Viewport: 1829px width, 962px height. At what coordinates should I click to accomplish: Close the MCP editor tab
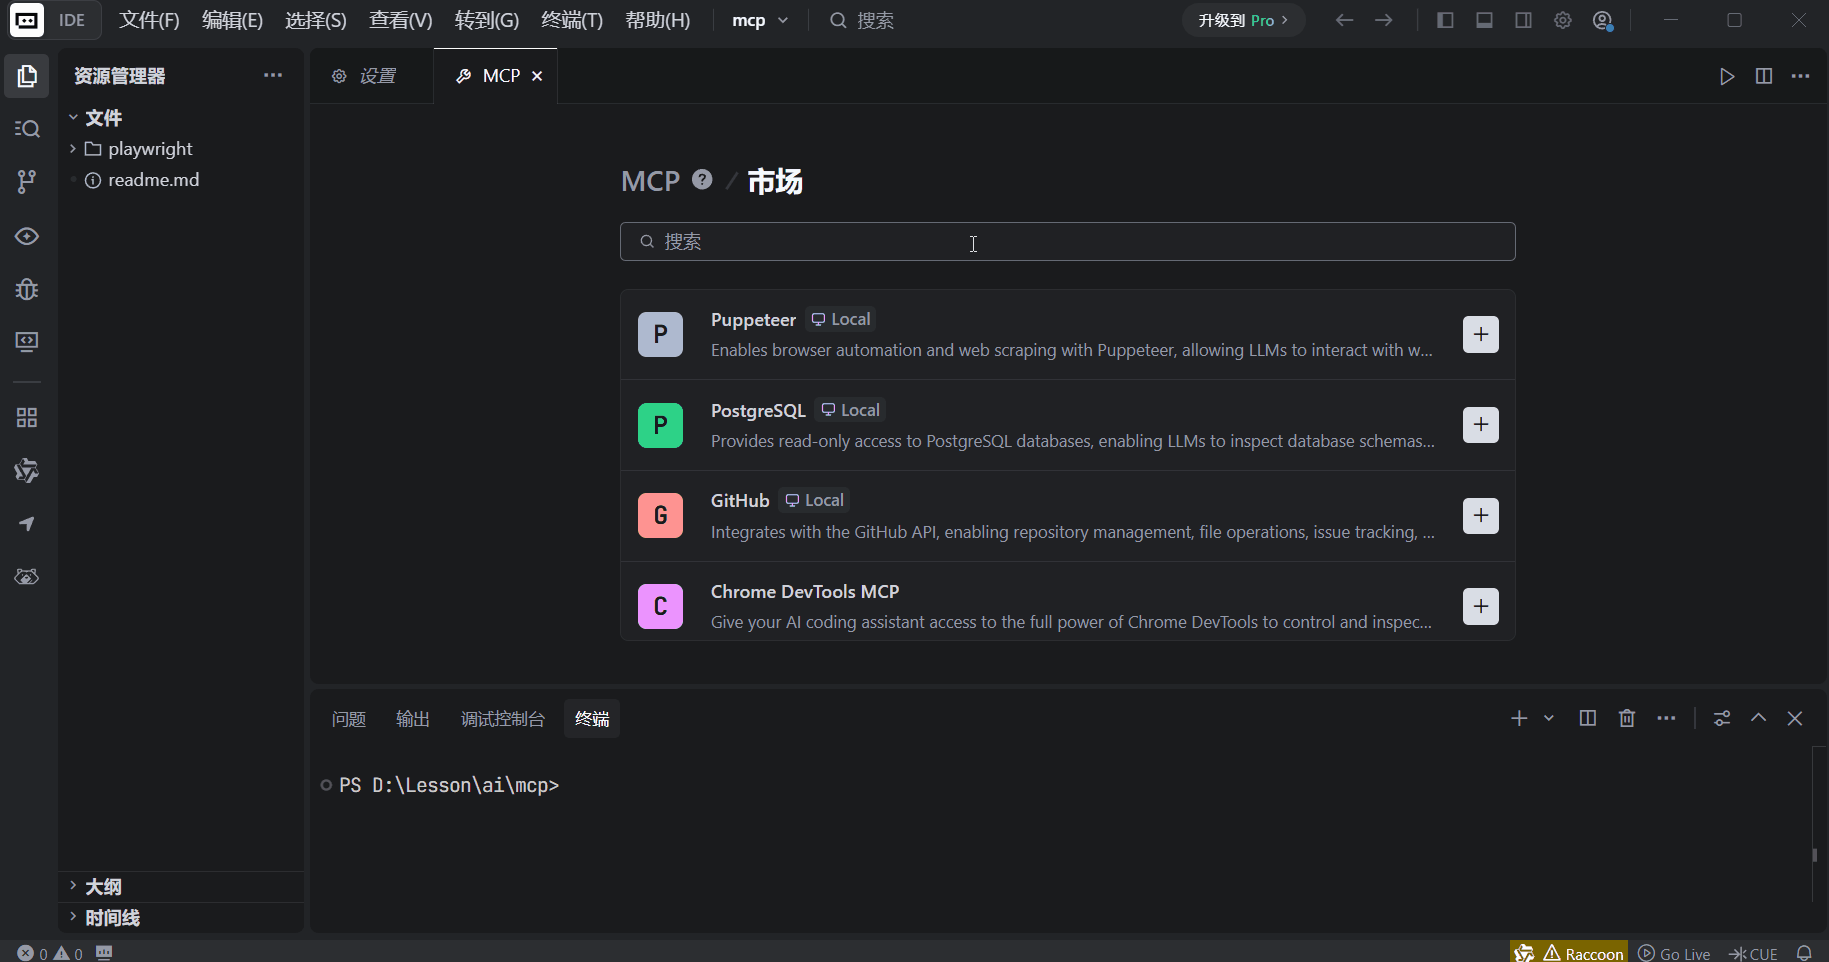pyautogui.click(x=537, y=77)
